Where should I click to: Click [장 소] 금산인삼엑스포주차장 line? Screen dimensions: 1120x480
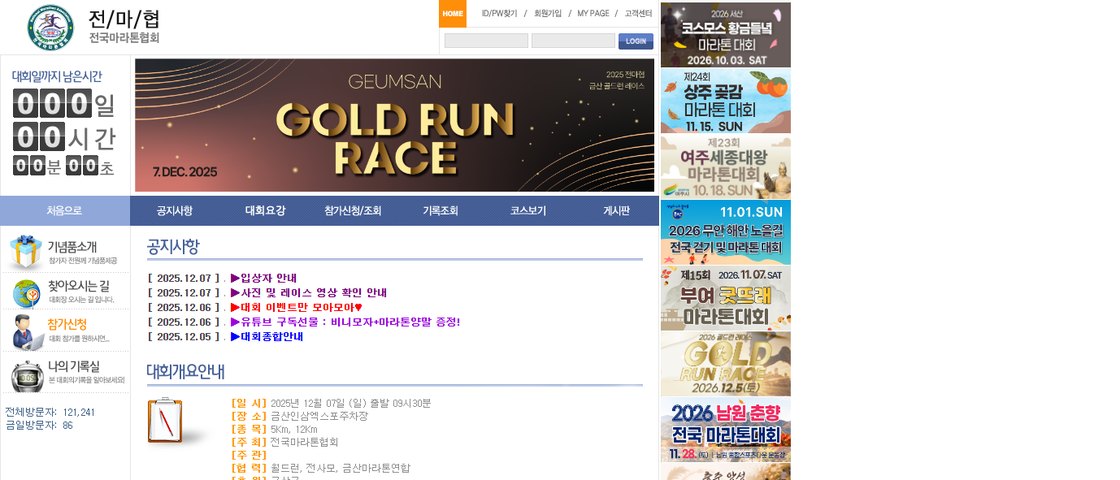point(299,416)
